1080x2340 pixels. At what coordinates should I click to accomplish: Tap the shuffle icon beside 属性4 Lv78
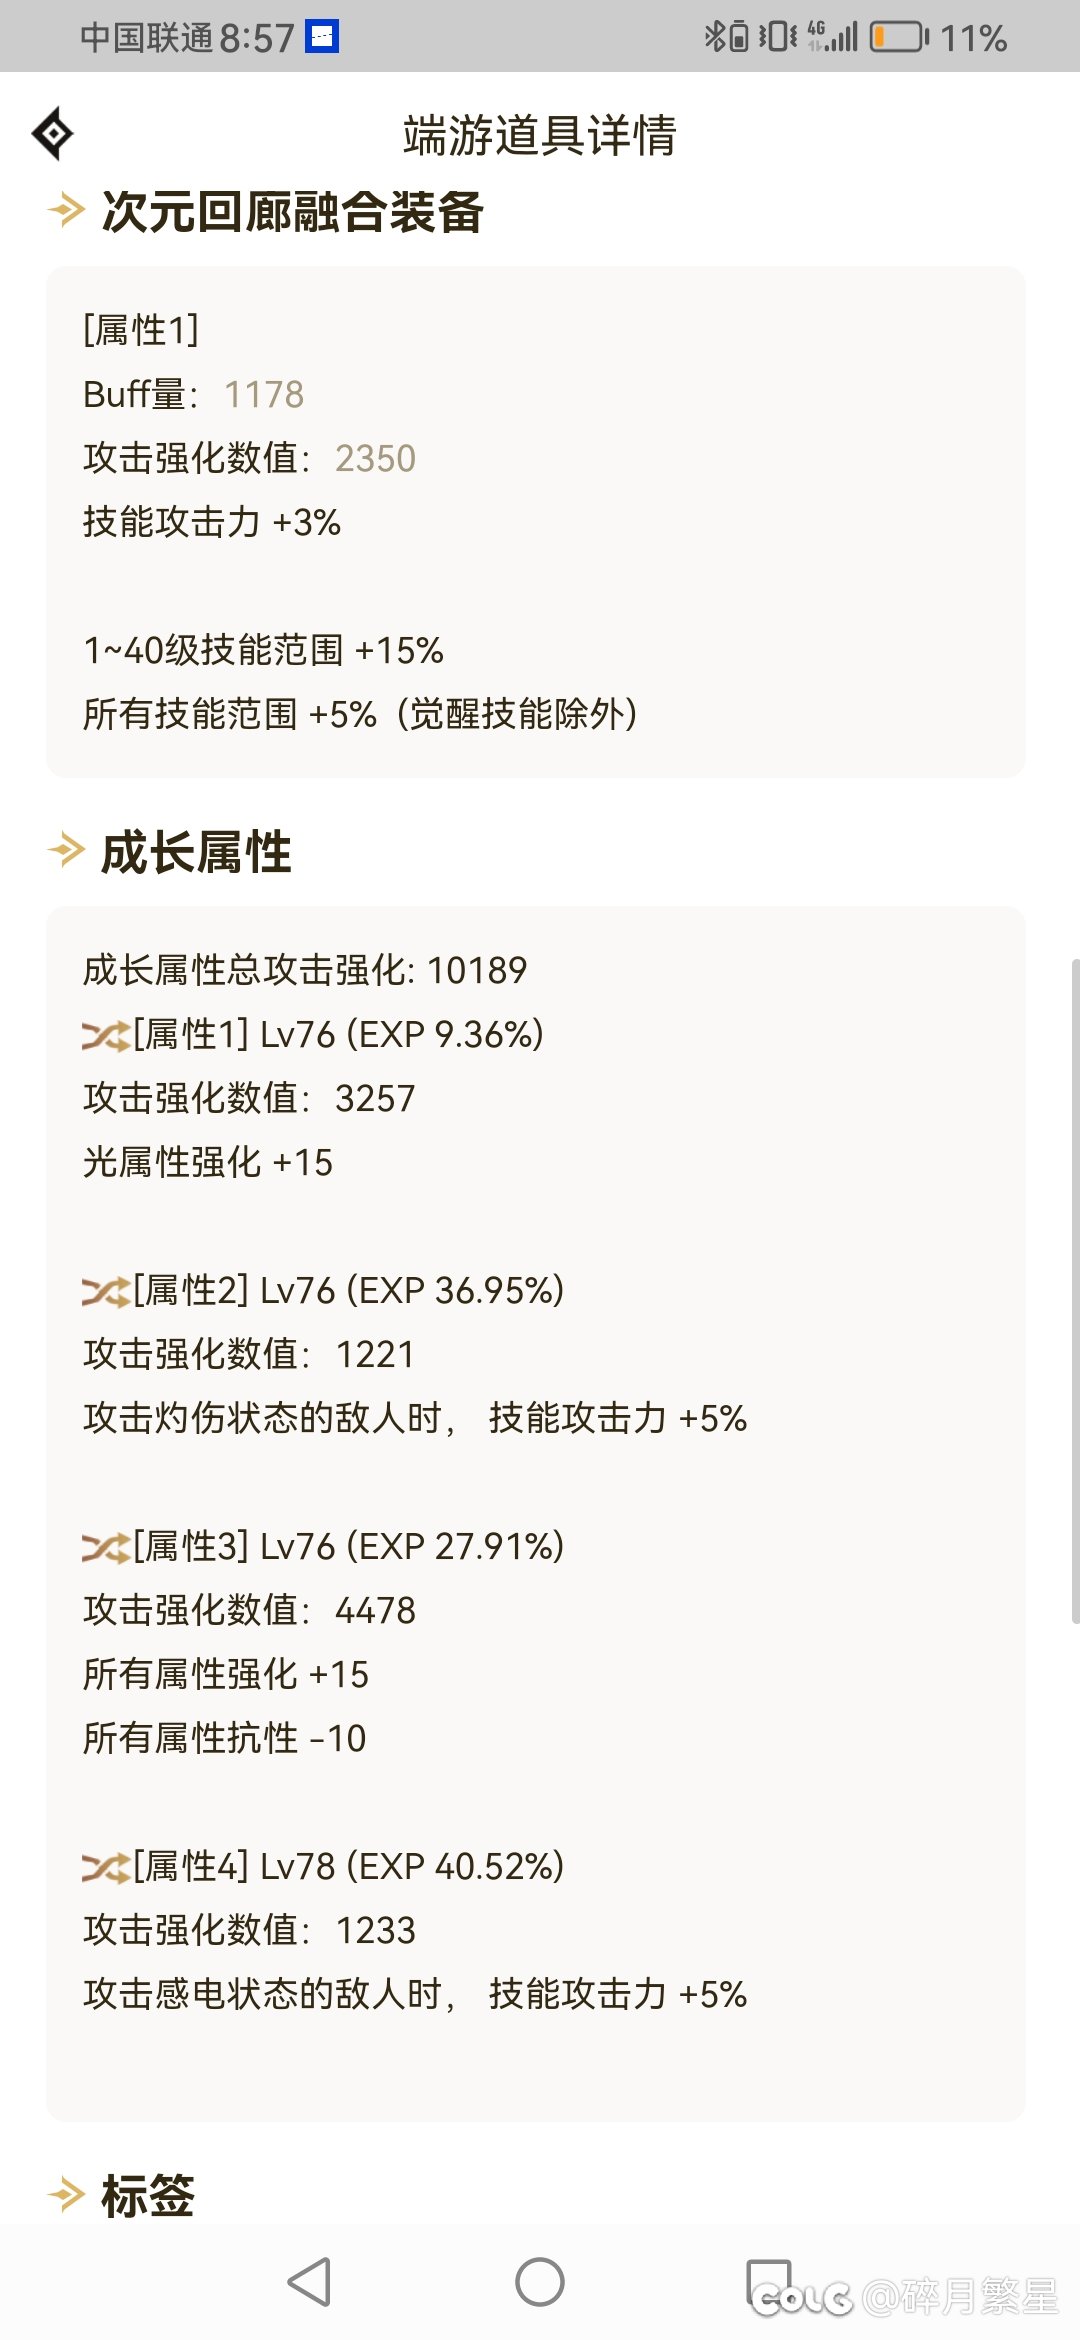tap(105, 1868)
